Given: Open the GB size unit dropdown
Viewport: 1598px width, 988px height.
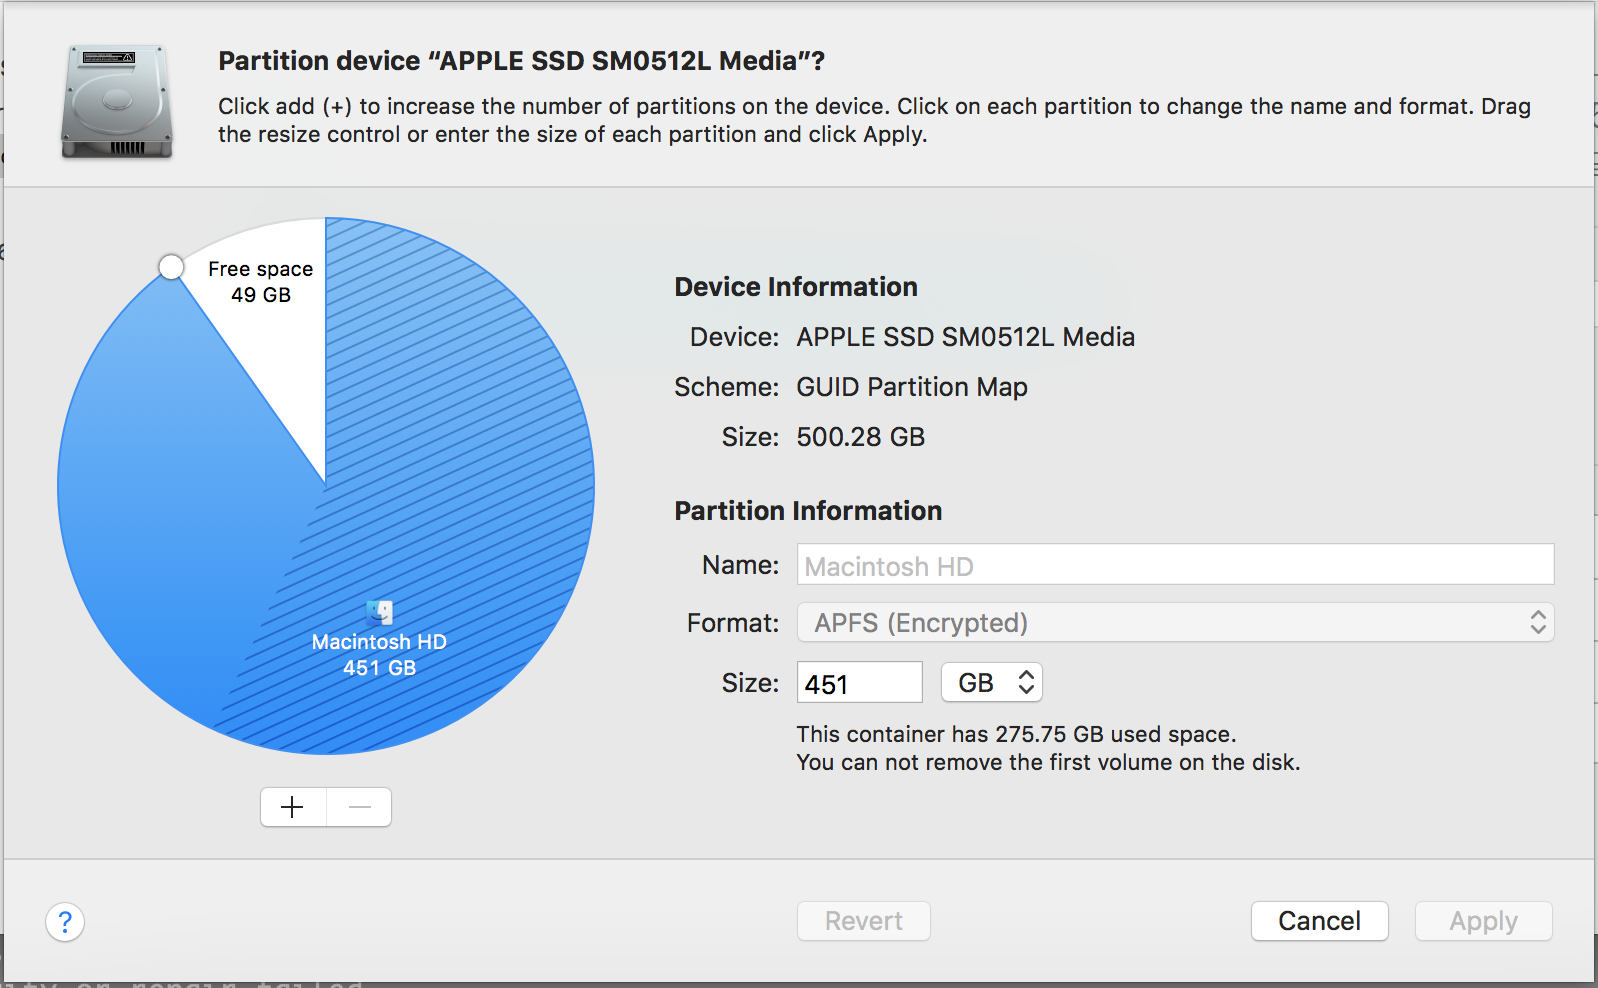Looking at the screenshot, I should (991, 683).
